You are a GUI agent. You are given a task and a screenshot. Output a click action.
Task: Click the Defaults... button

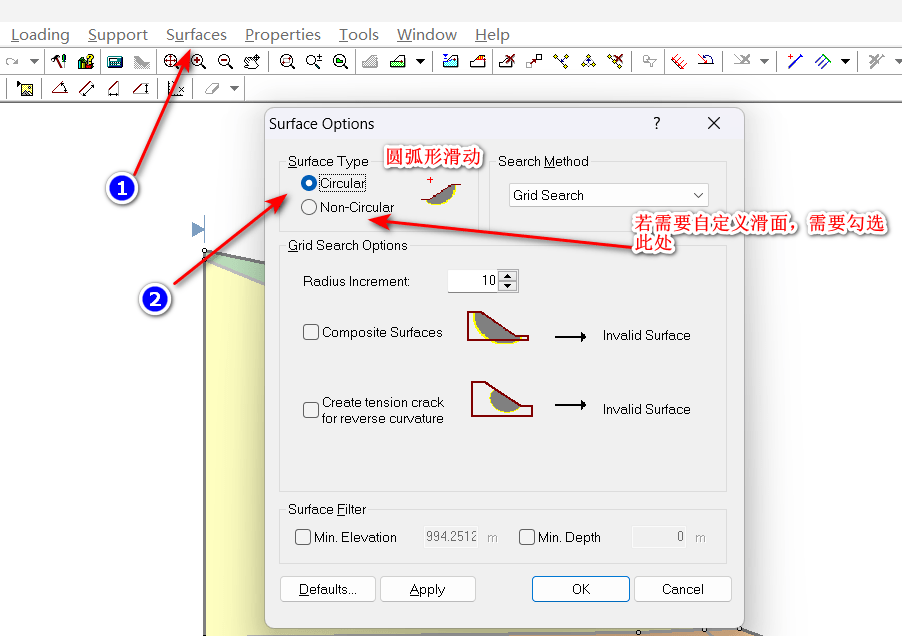[326, 589]
